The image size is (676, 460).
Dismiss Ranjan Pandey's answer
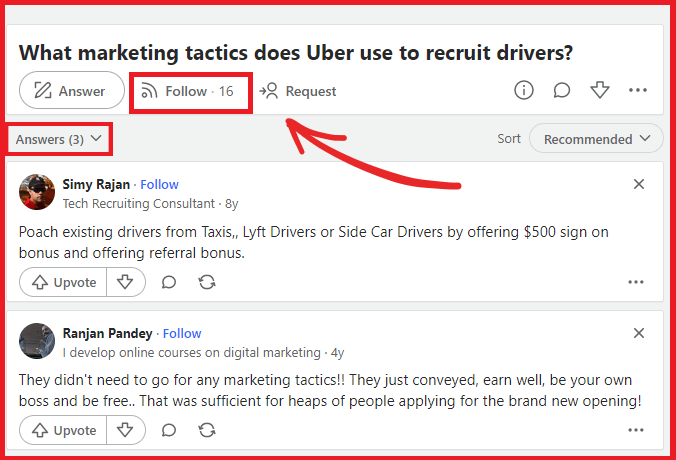[638, 333]
